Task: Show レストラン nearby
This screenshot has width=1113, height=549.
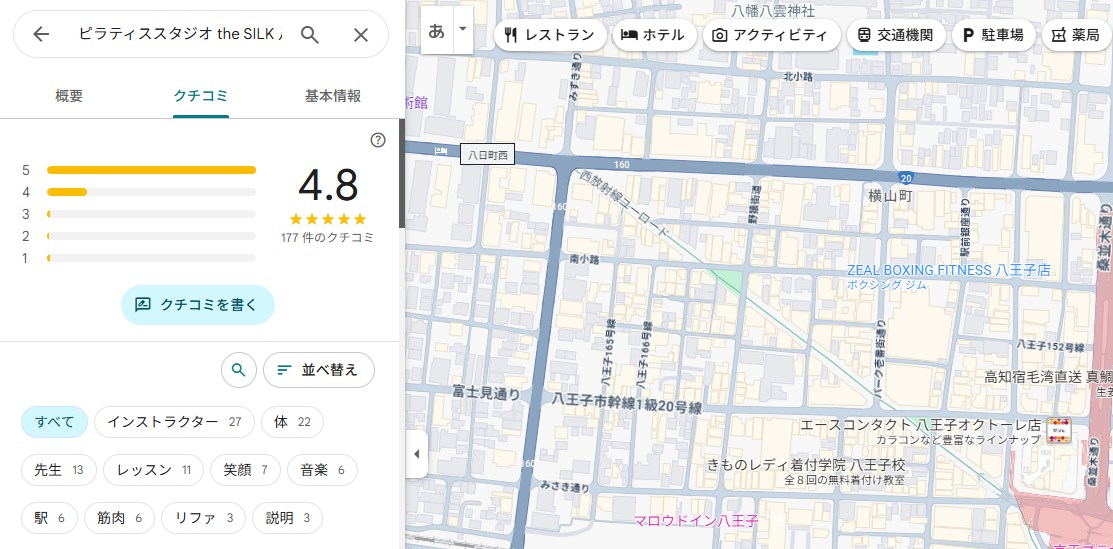Action: click(x=549, y=35)
